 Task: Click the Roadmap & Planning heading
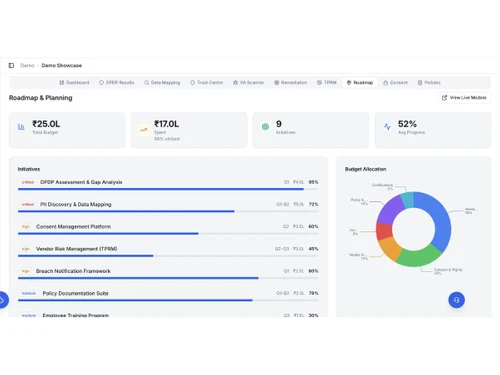(x=40, y=98)
